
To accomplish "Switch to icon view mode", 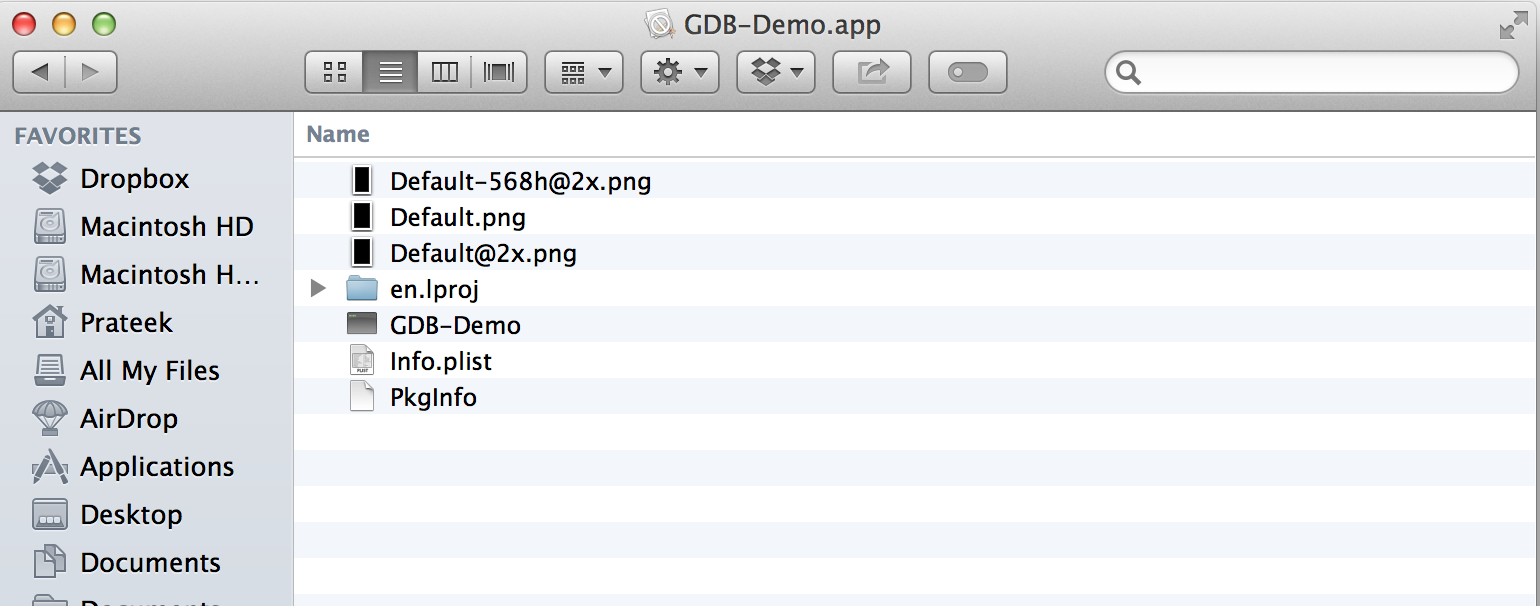I will pyautogui.click(x=335, y=72).
